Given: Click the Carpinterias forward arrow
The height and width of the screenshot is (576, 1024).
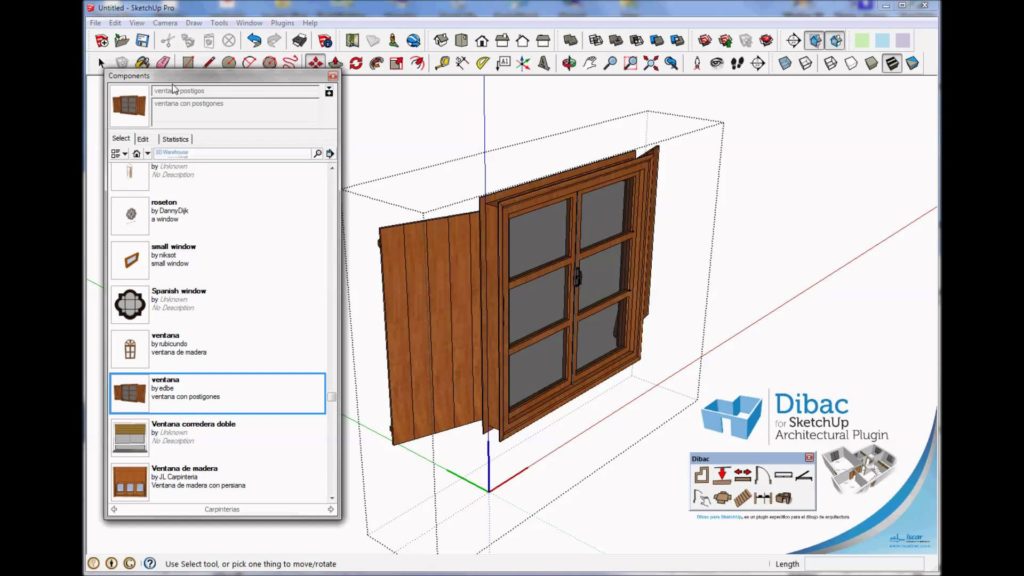Looking at the screenshot, I should click(x=330, y=509).
